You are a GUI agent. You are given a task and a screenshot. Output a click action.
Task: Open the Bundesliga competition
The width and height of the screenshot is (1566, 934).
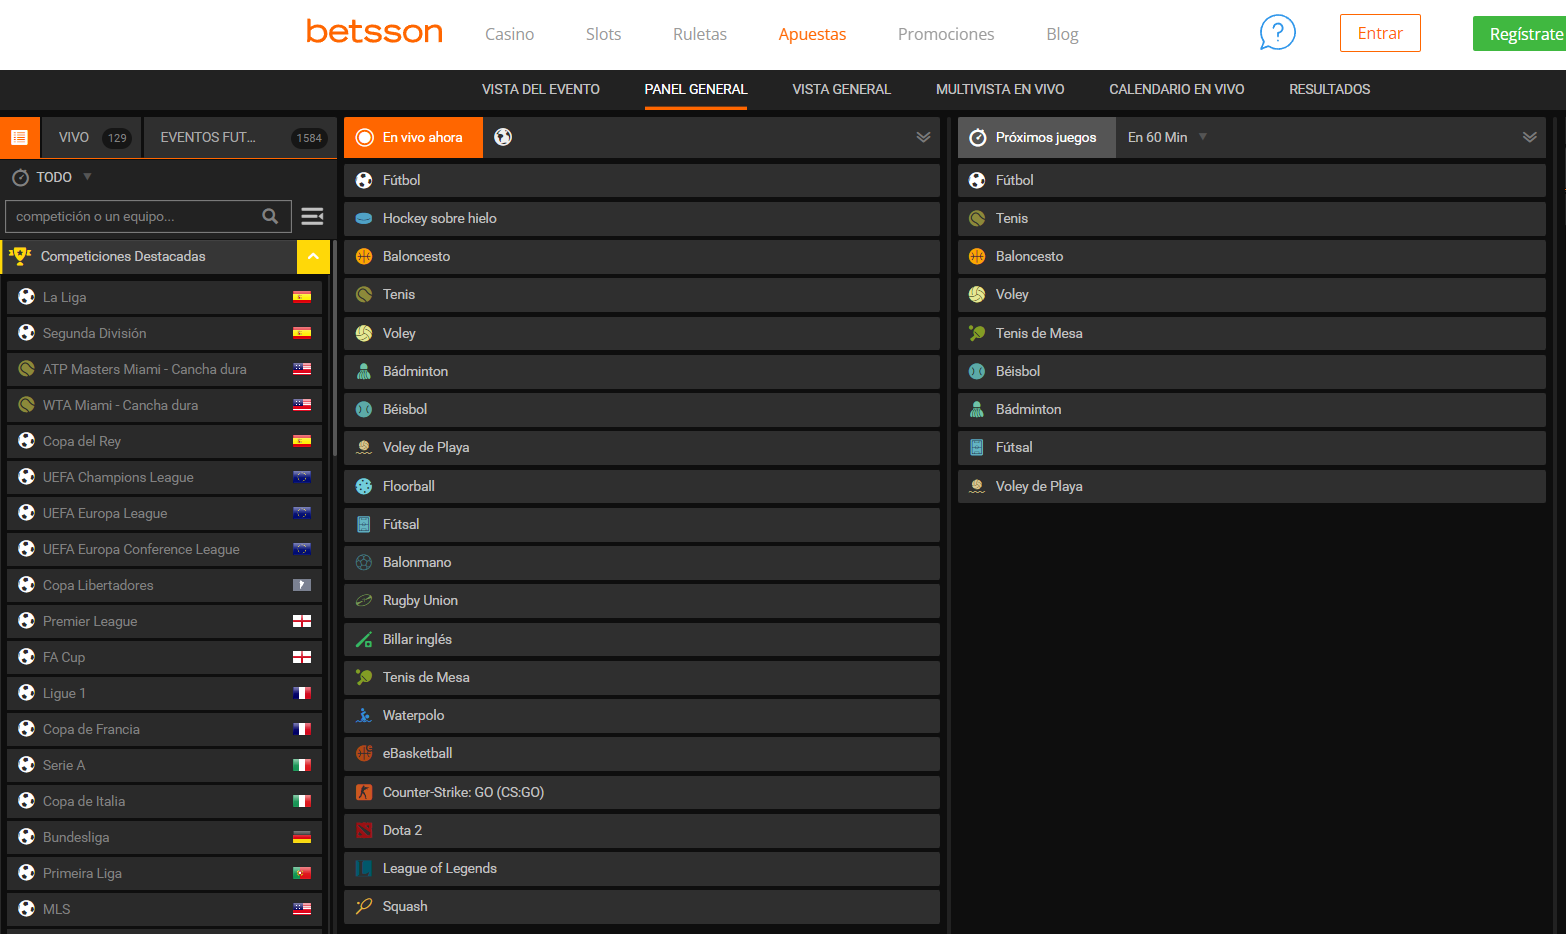pos(164,837)
